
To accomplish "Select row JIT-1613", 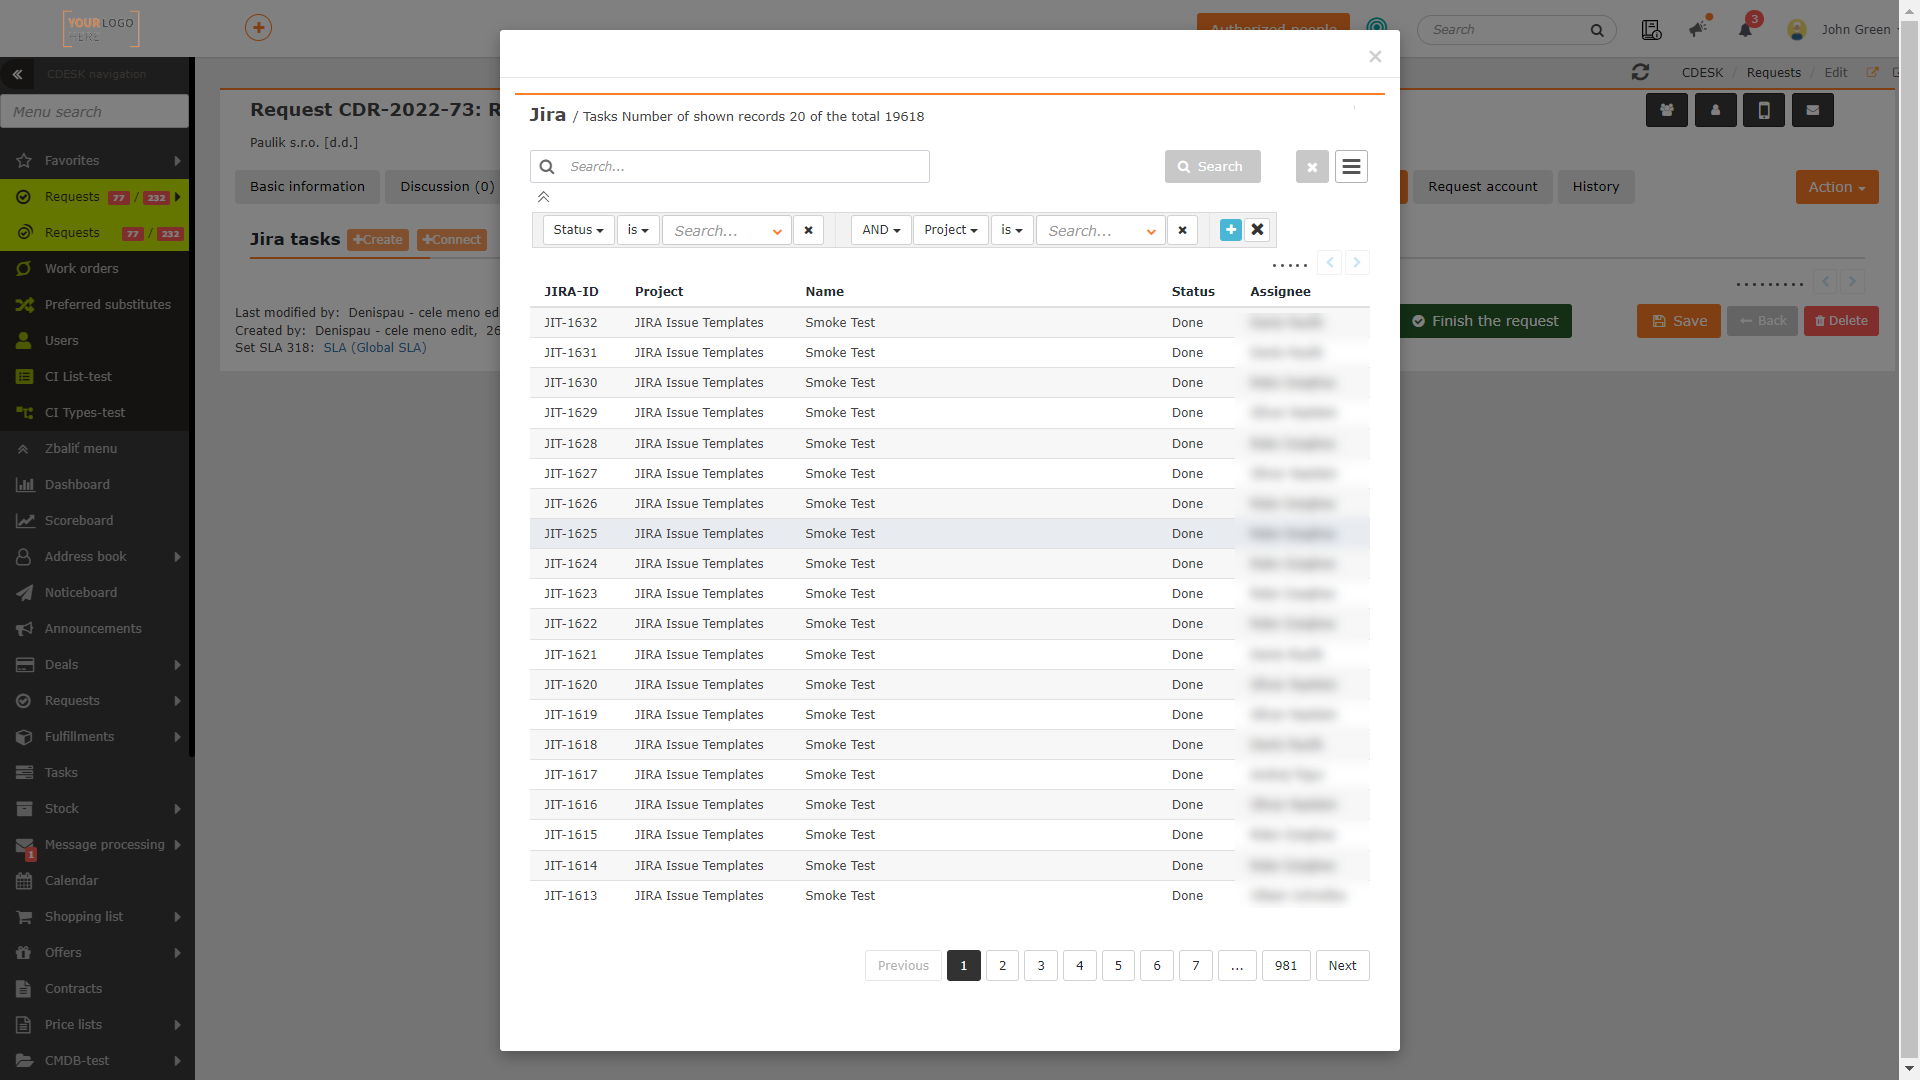I will point(950,896).
